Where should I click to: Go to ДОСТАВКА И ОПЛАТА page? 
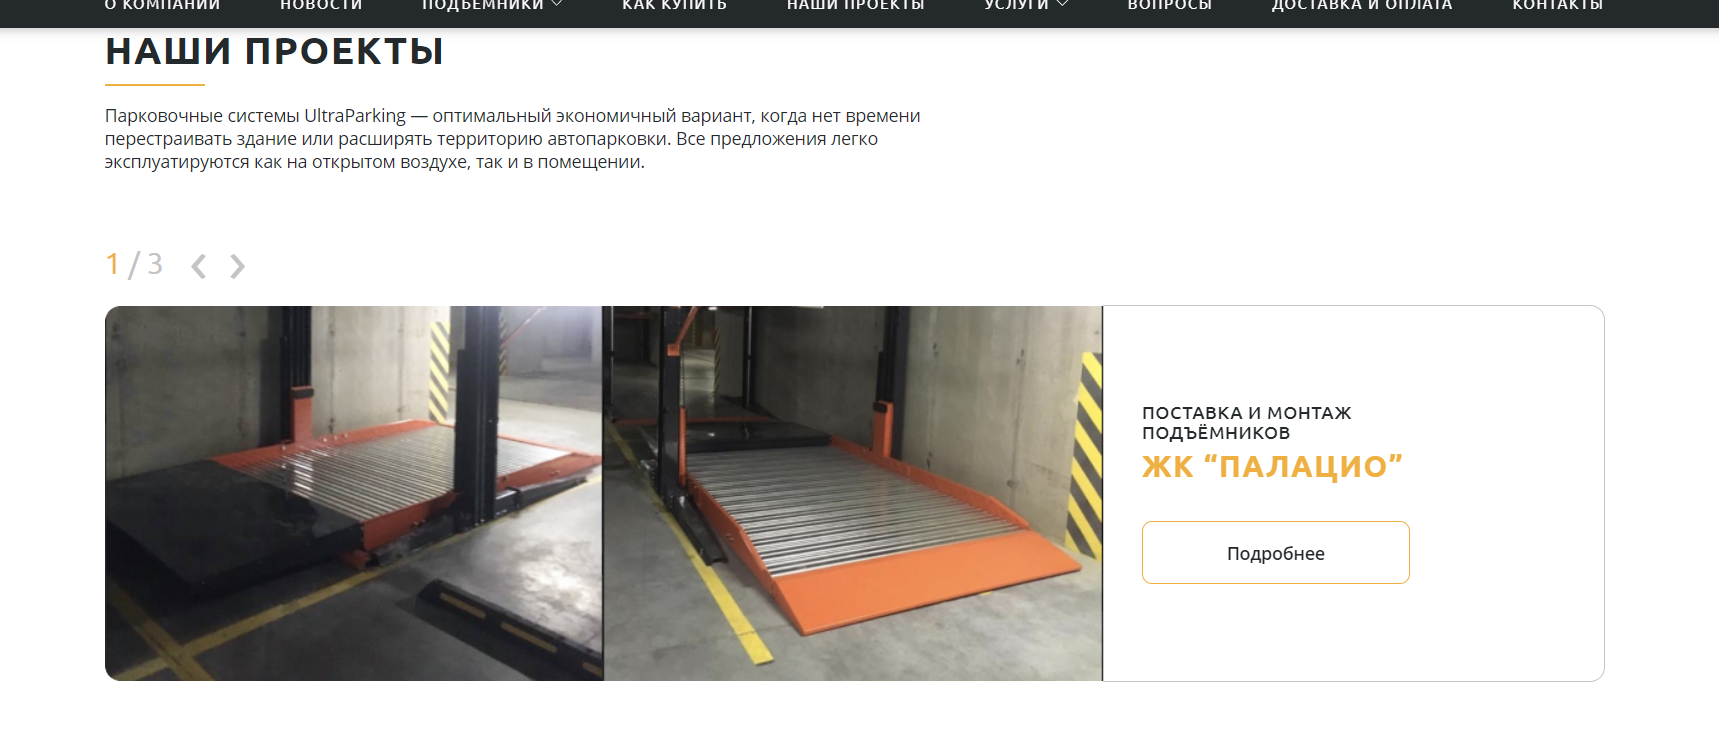pyautogui.click(x=1361, y=6)
